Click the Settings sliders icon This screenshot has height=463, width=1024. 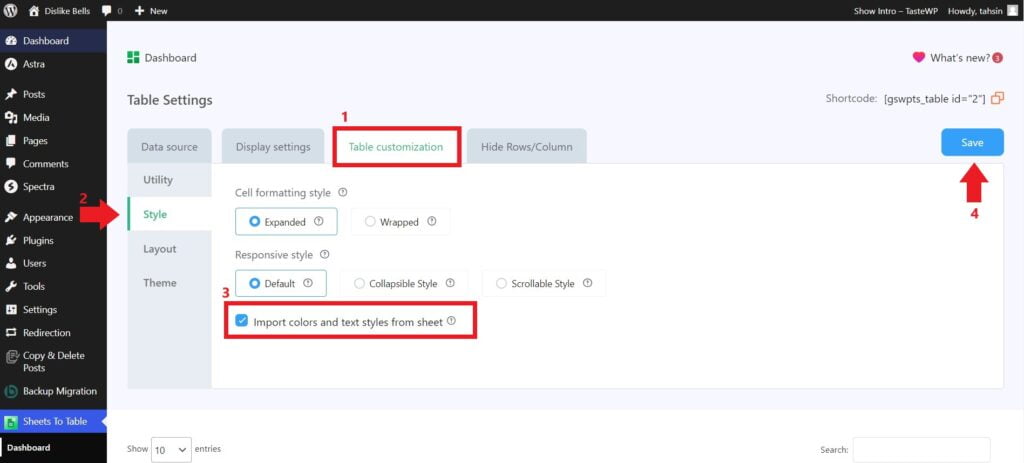point(10,310)
